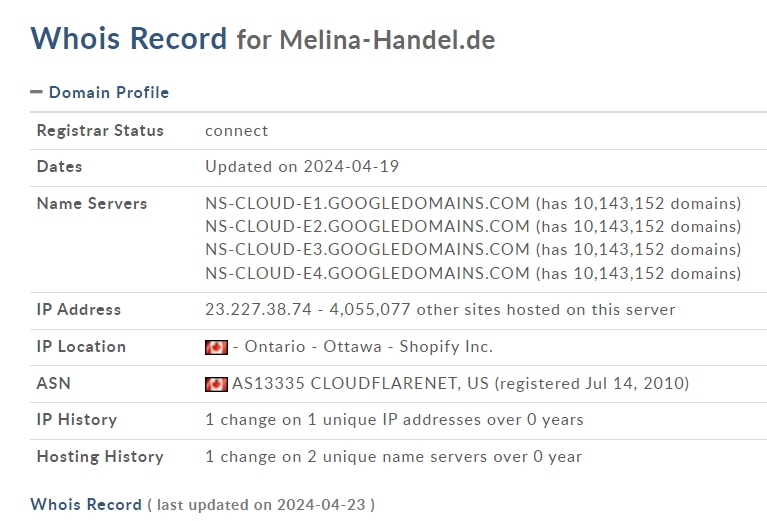Click IP address 23.227.38.74
Screen dimensions: 767x521
[x=258, y=310]
